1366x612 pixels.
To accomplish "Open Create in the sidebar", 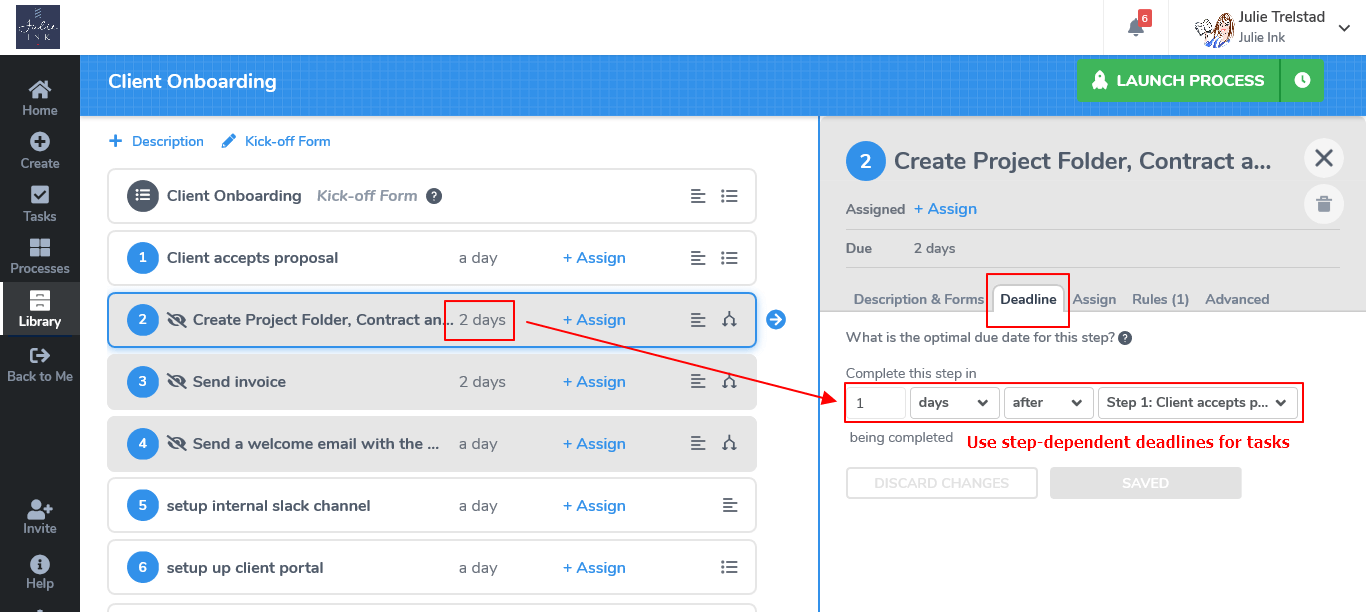I will (x=40, y=151).
